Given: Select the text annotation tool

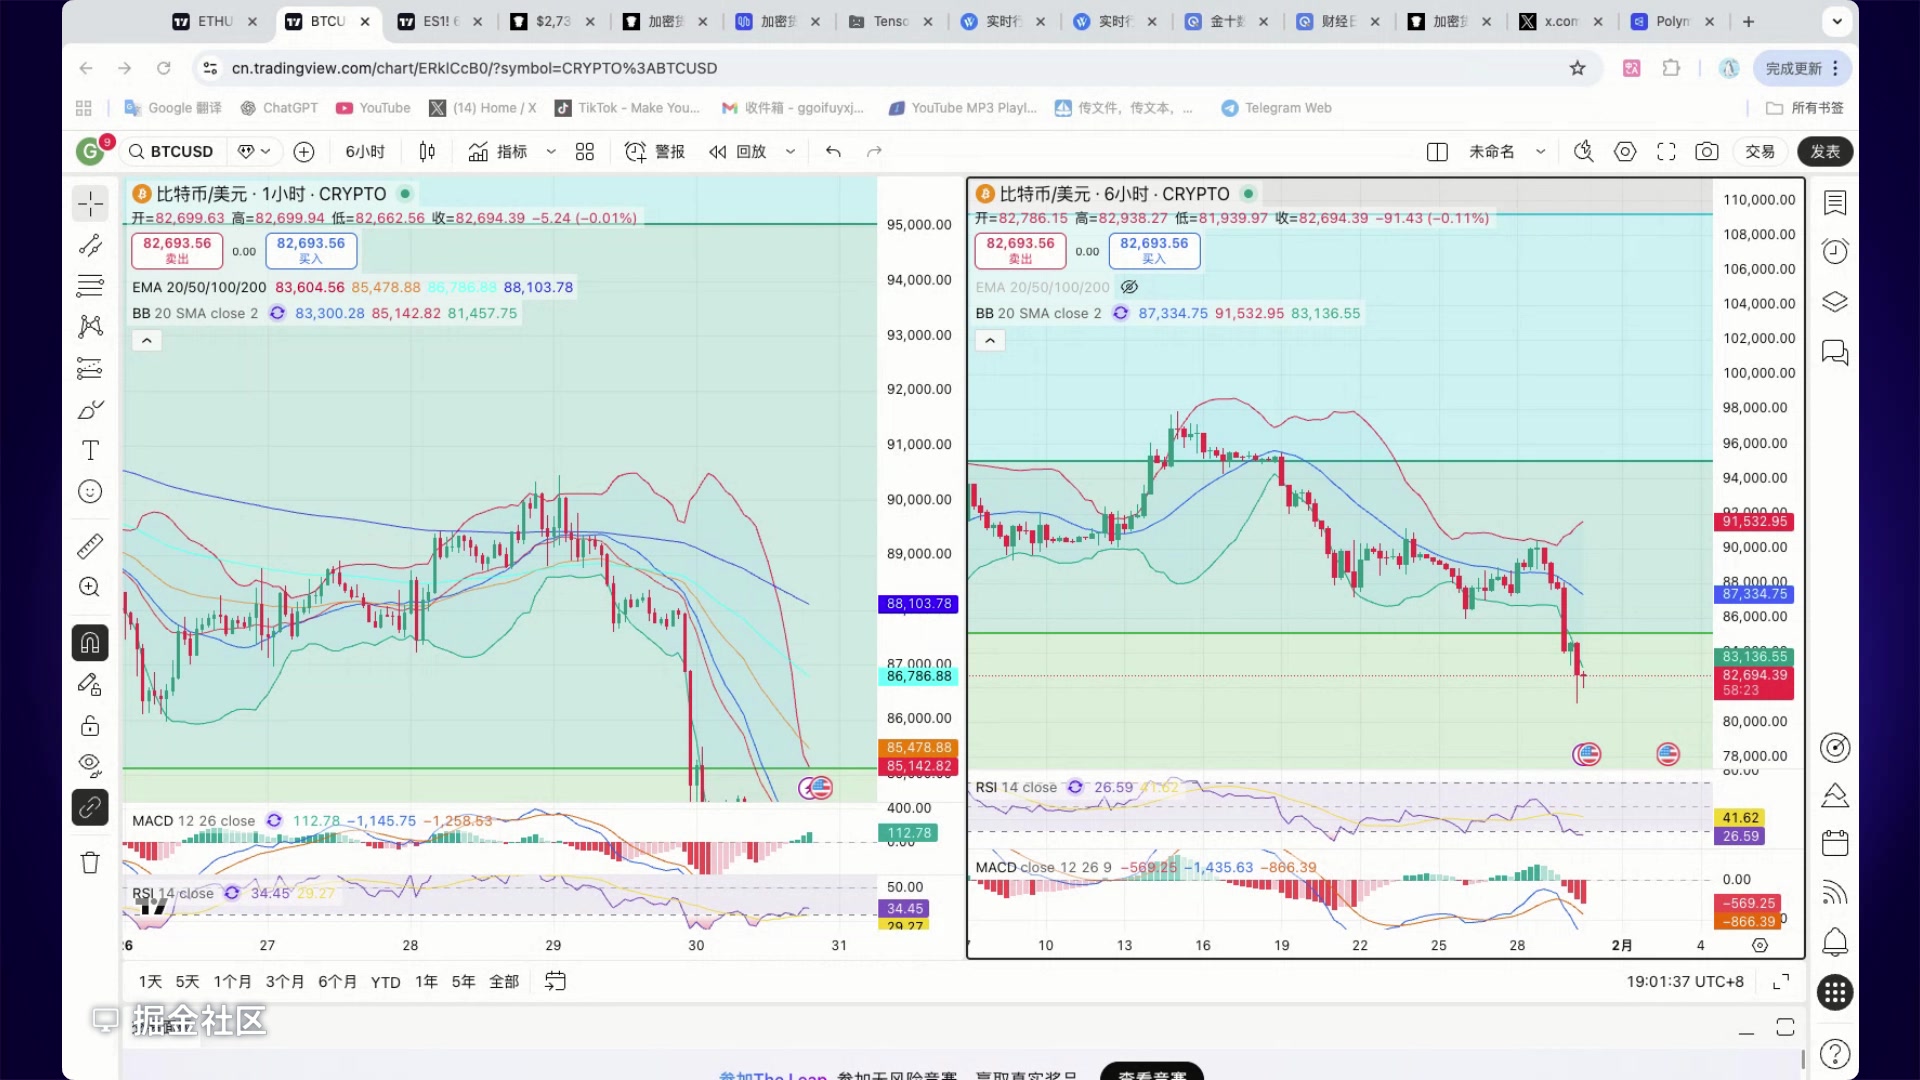Looking at the screenshot, I should pos(90,451).
